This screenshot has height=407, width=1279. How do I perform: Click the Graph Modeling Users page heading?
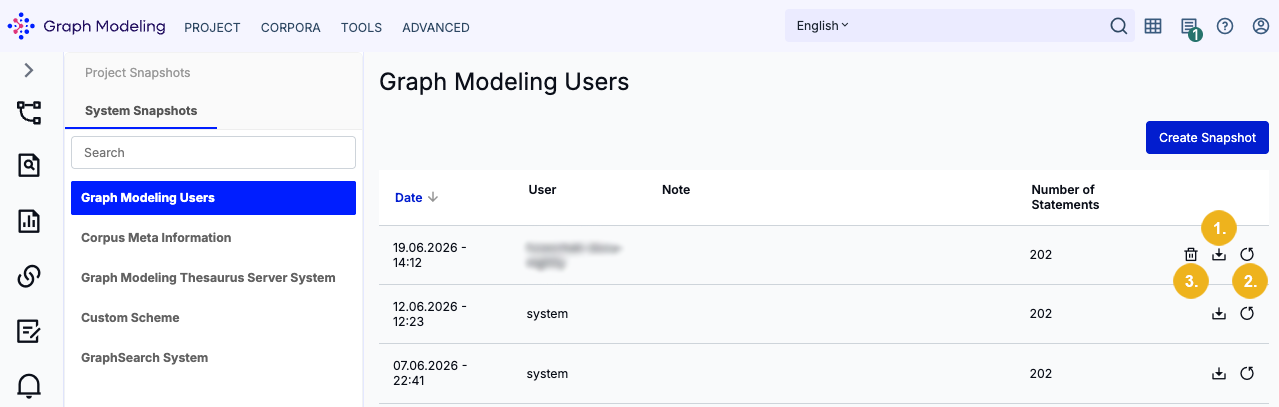[504, 82]
